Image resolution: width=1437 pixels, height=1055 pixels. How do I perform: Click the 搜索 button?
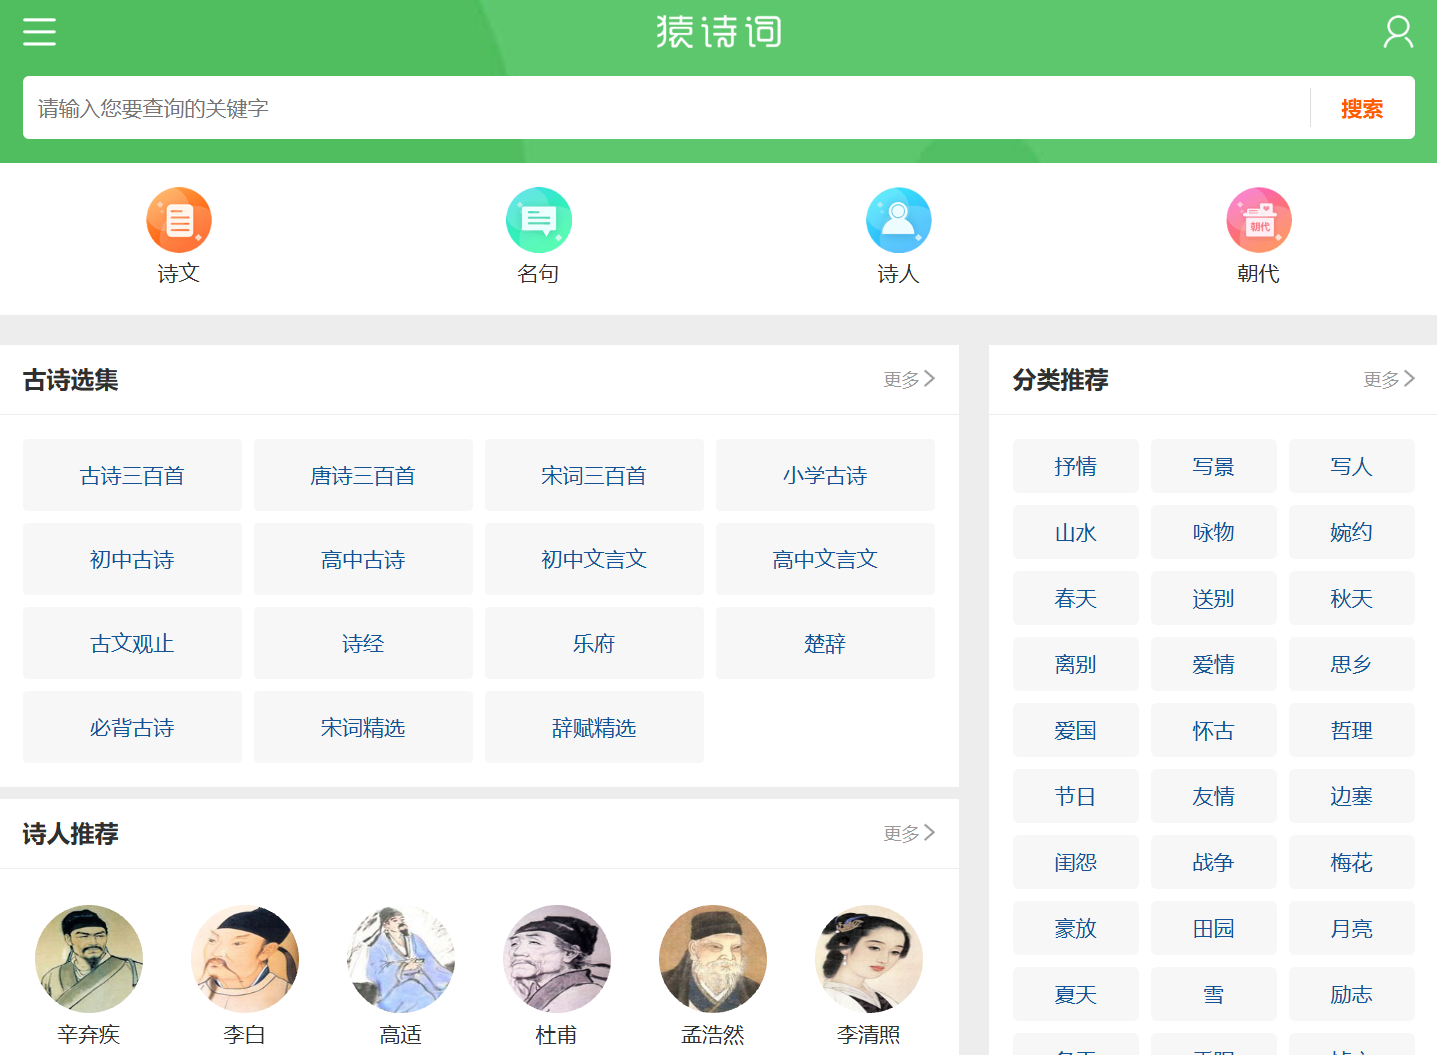1361,108
